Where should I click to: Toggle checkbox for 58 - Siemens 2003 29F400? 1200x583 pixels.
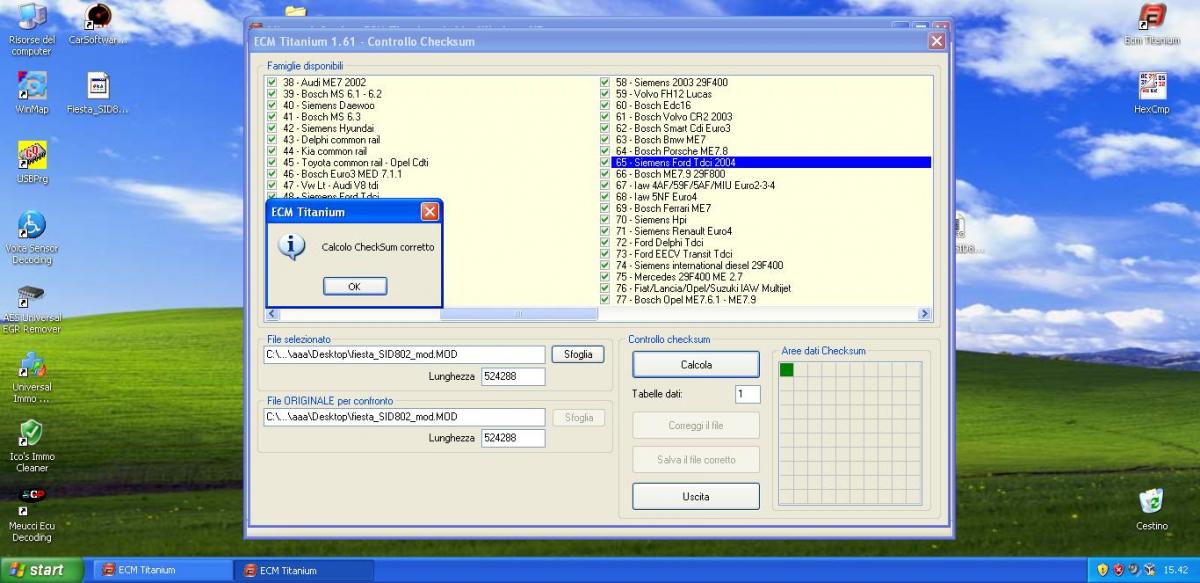coord(605,82)
